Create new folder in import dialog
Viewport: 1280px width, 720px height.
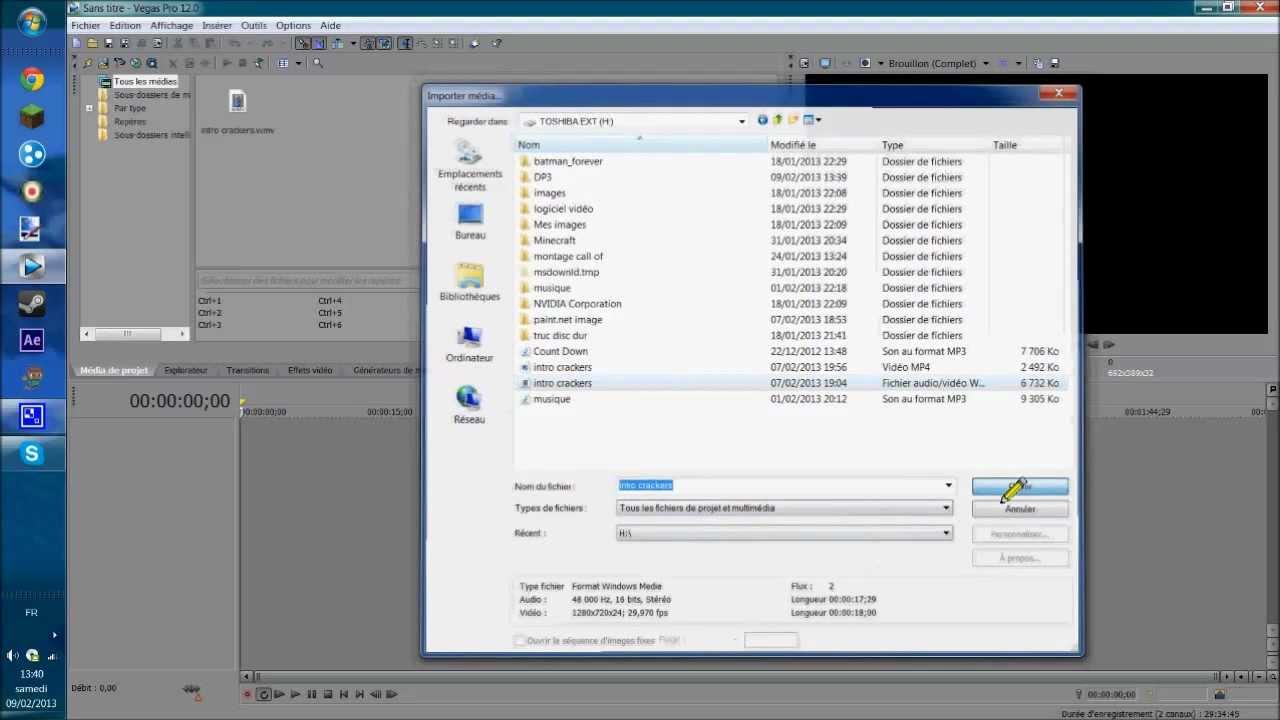(793, 120)
